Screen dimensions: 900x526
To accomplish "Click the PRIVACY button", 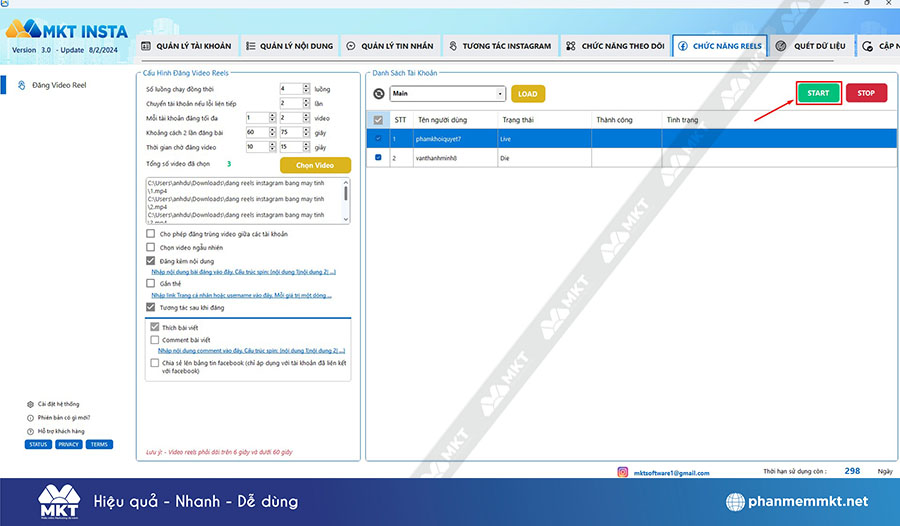I will (x=68, y=444).
